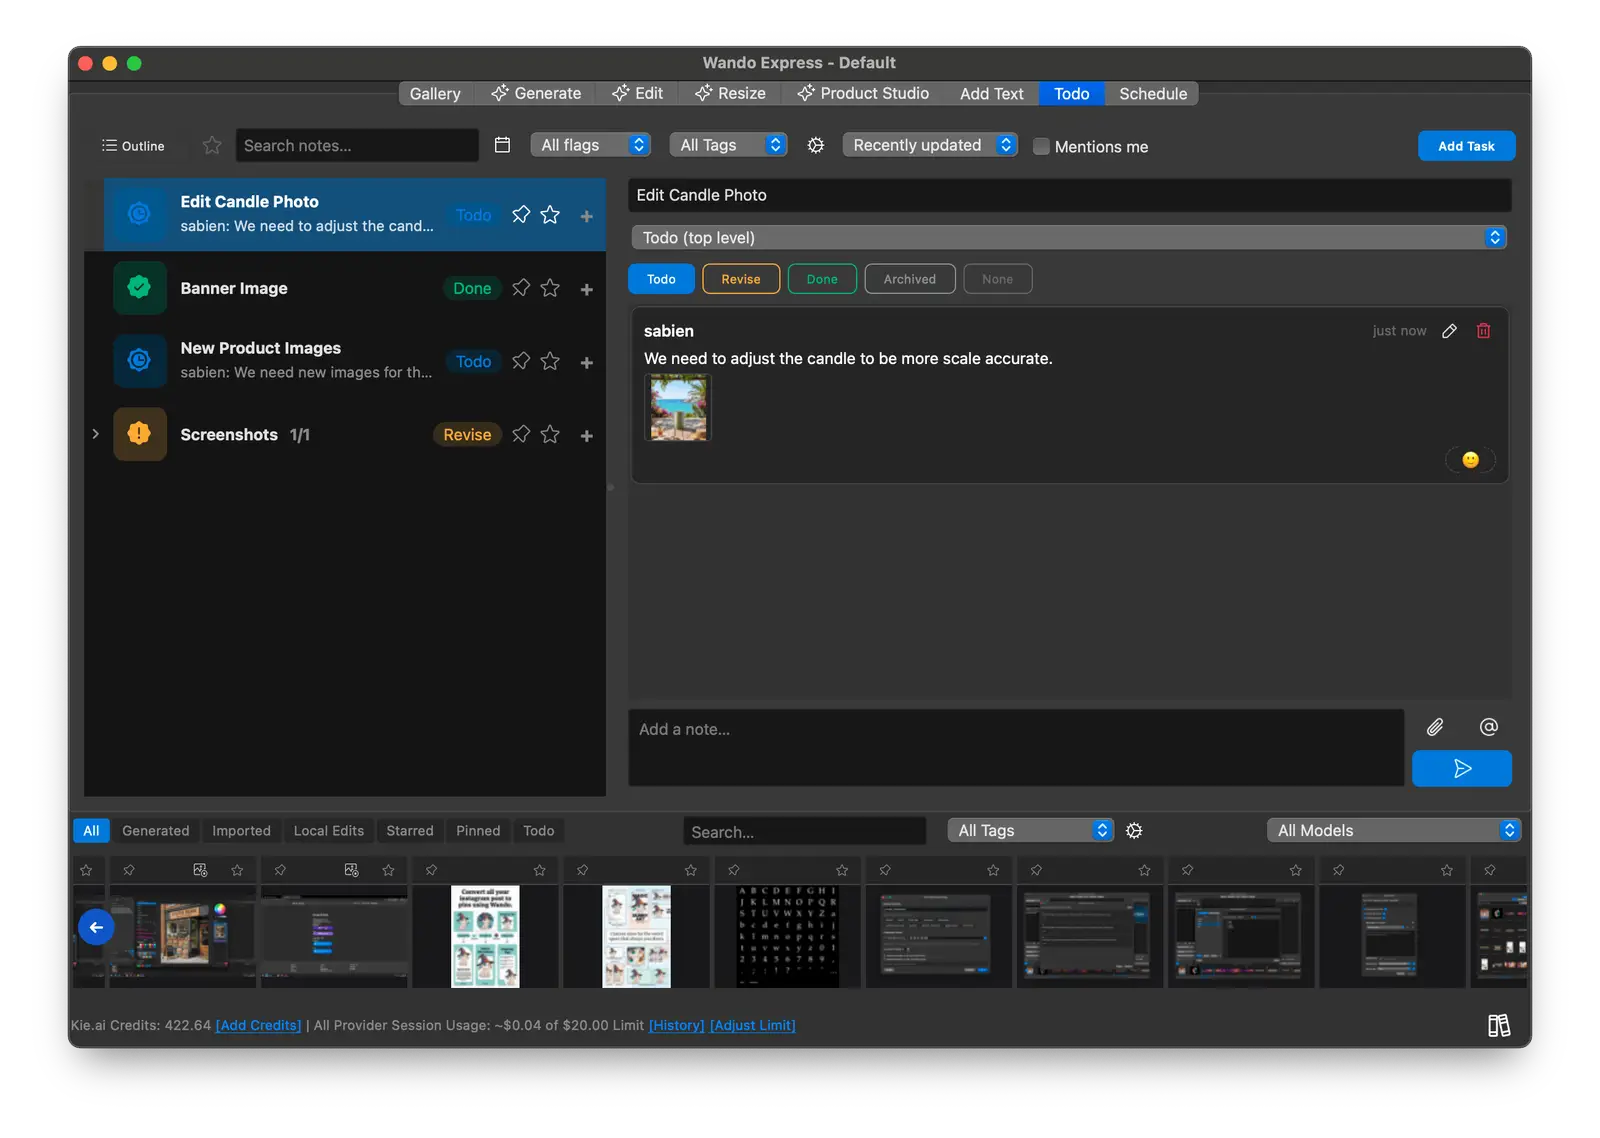
Task: Star the Edit Candle Photo task
Action: (x=550, y=214)
